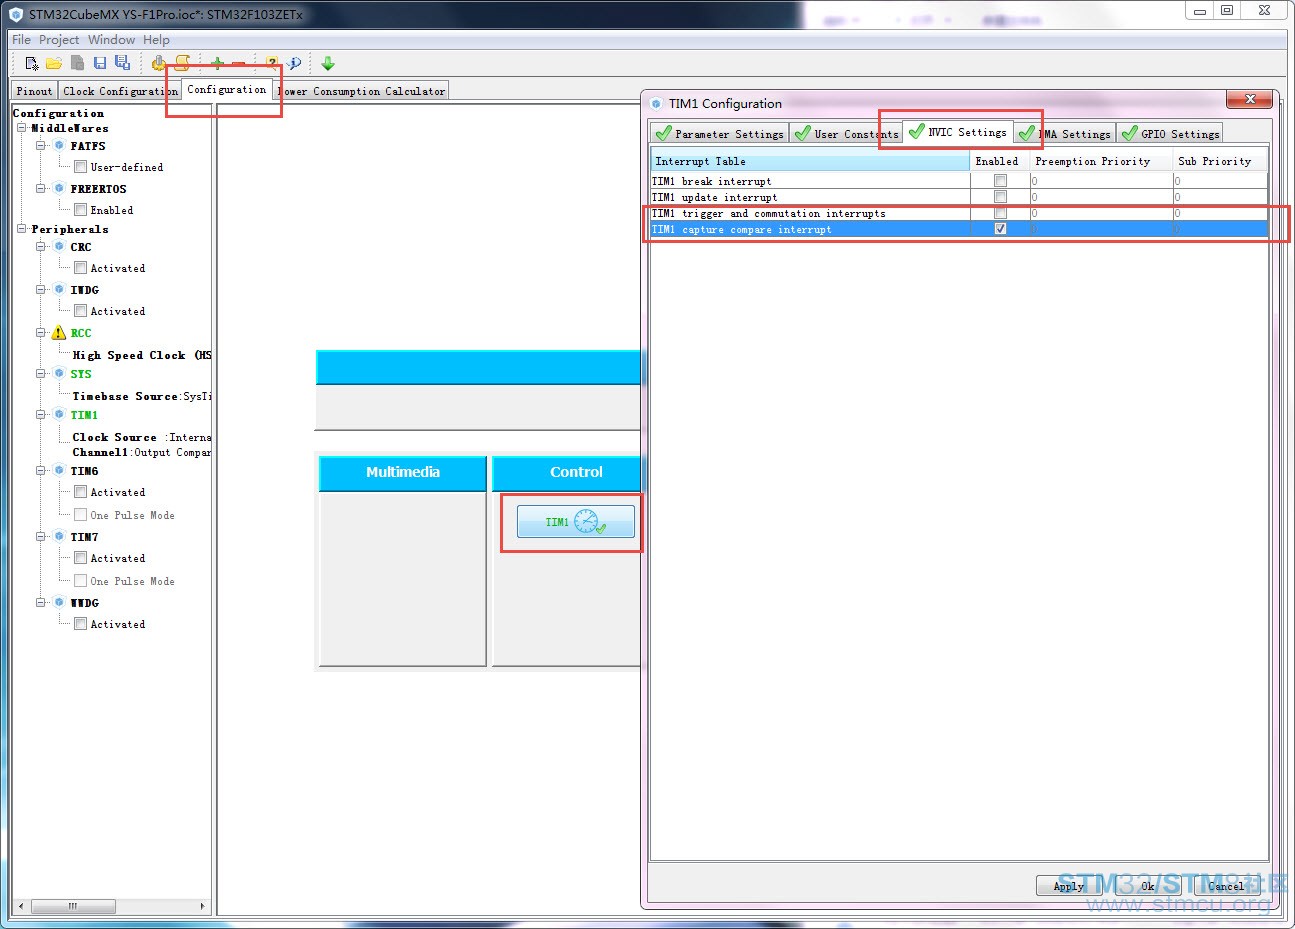Click the FATFS gear icon in tree
The height and width of the screenshot is (929, 1295).
click(59, 146)
